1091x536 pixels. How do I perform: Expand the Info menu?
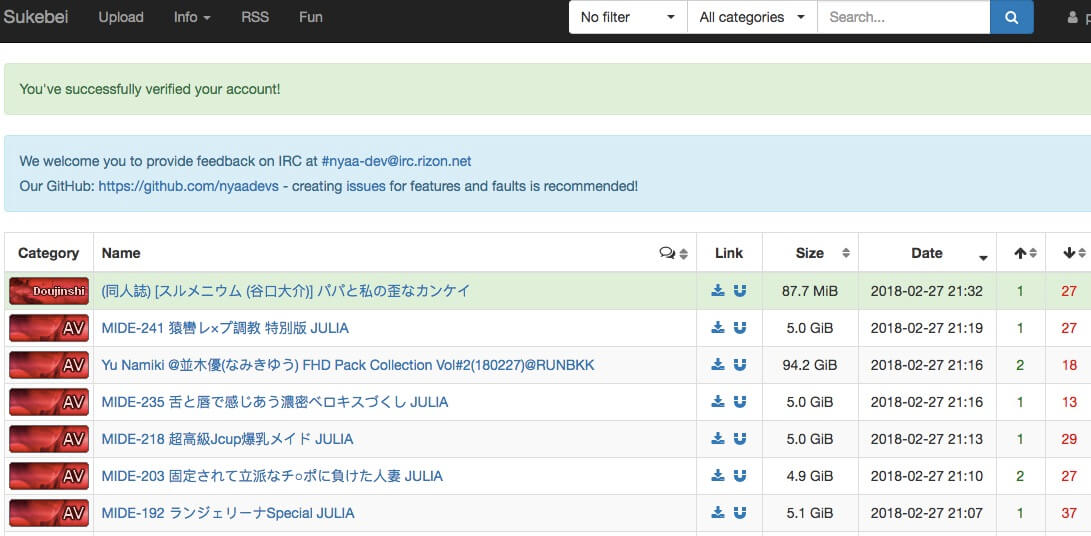click(192, 17)
